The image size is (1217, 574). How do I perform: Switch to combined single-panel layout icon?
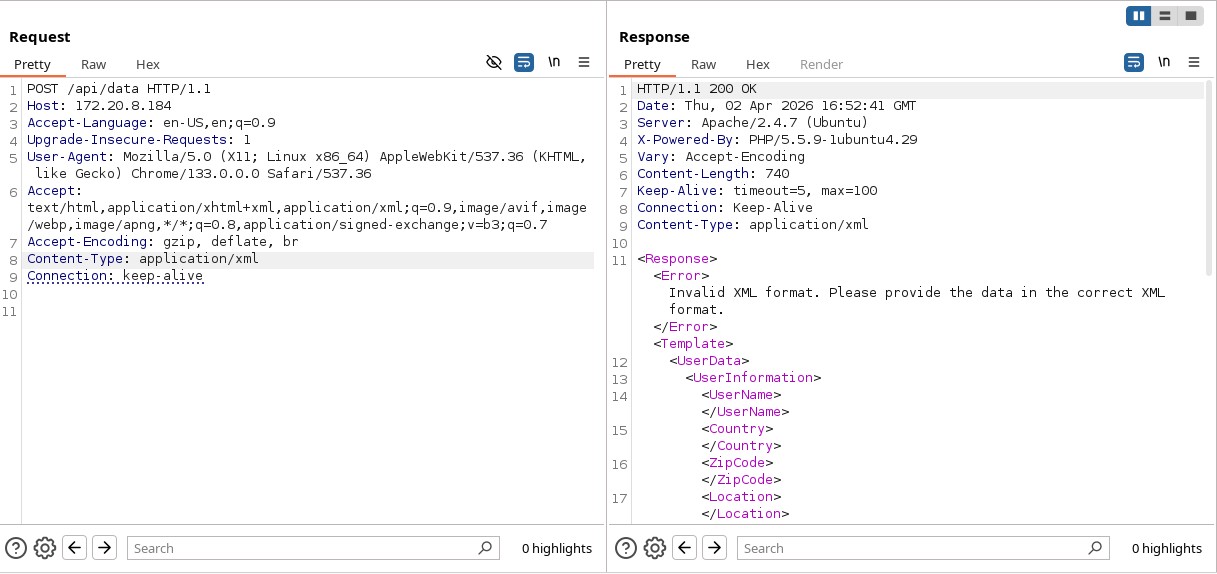click(x=1190, y=16)
